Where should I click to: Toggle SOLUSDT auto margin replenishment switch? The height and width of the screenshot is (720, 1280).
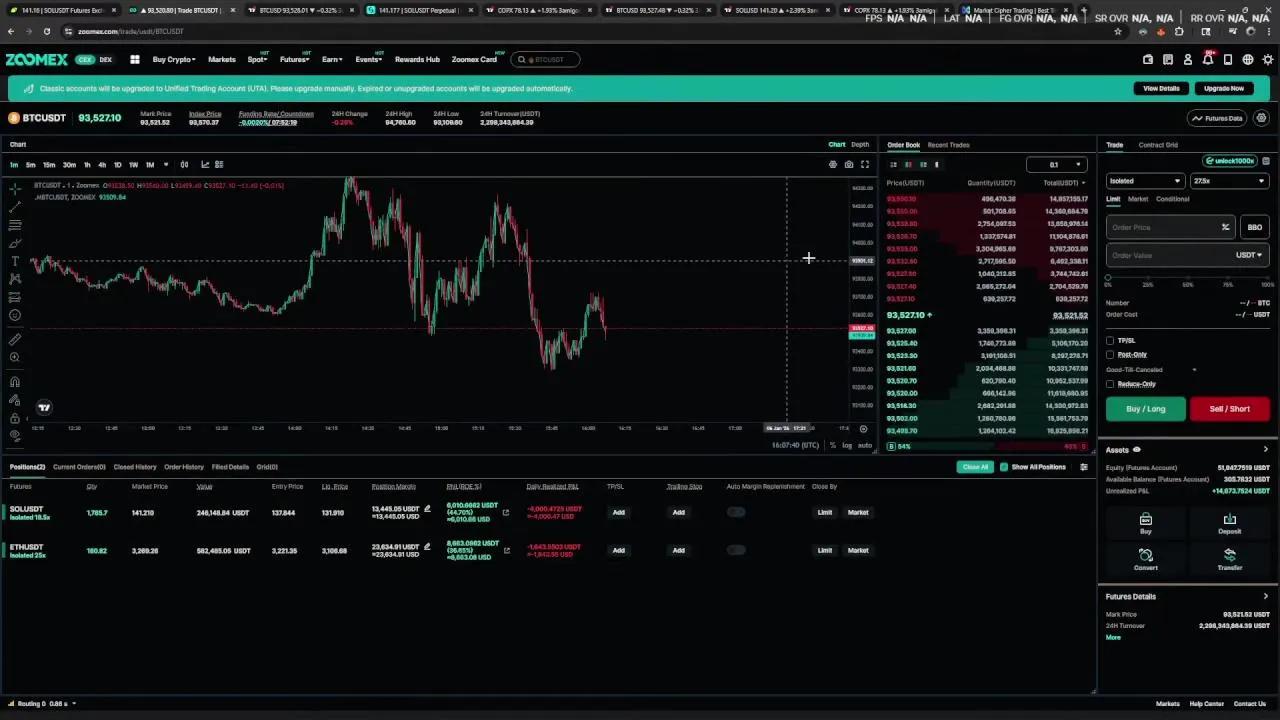[x=736, y=512]
